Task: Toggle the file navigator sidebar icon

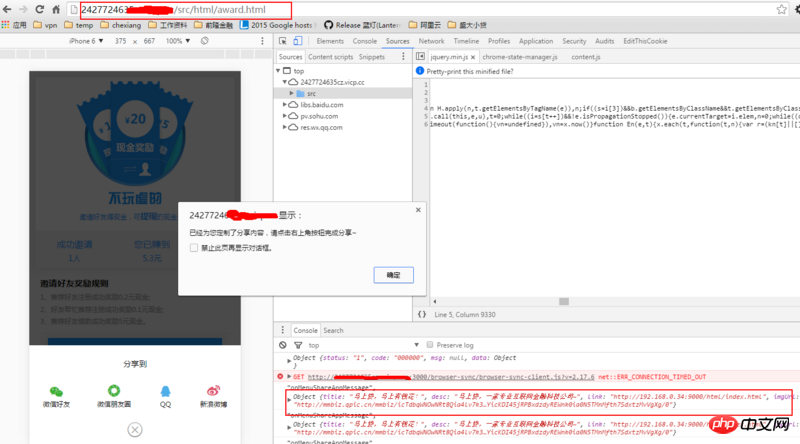Action: coord(420,57)
